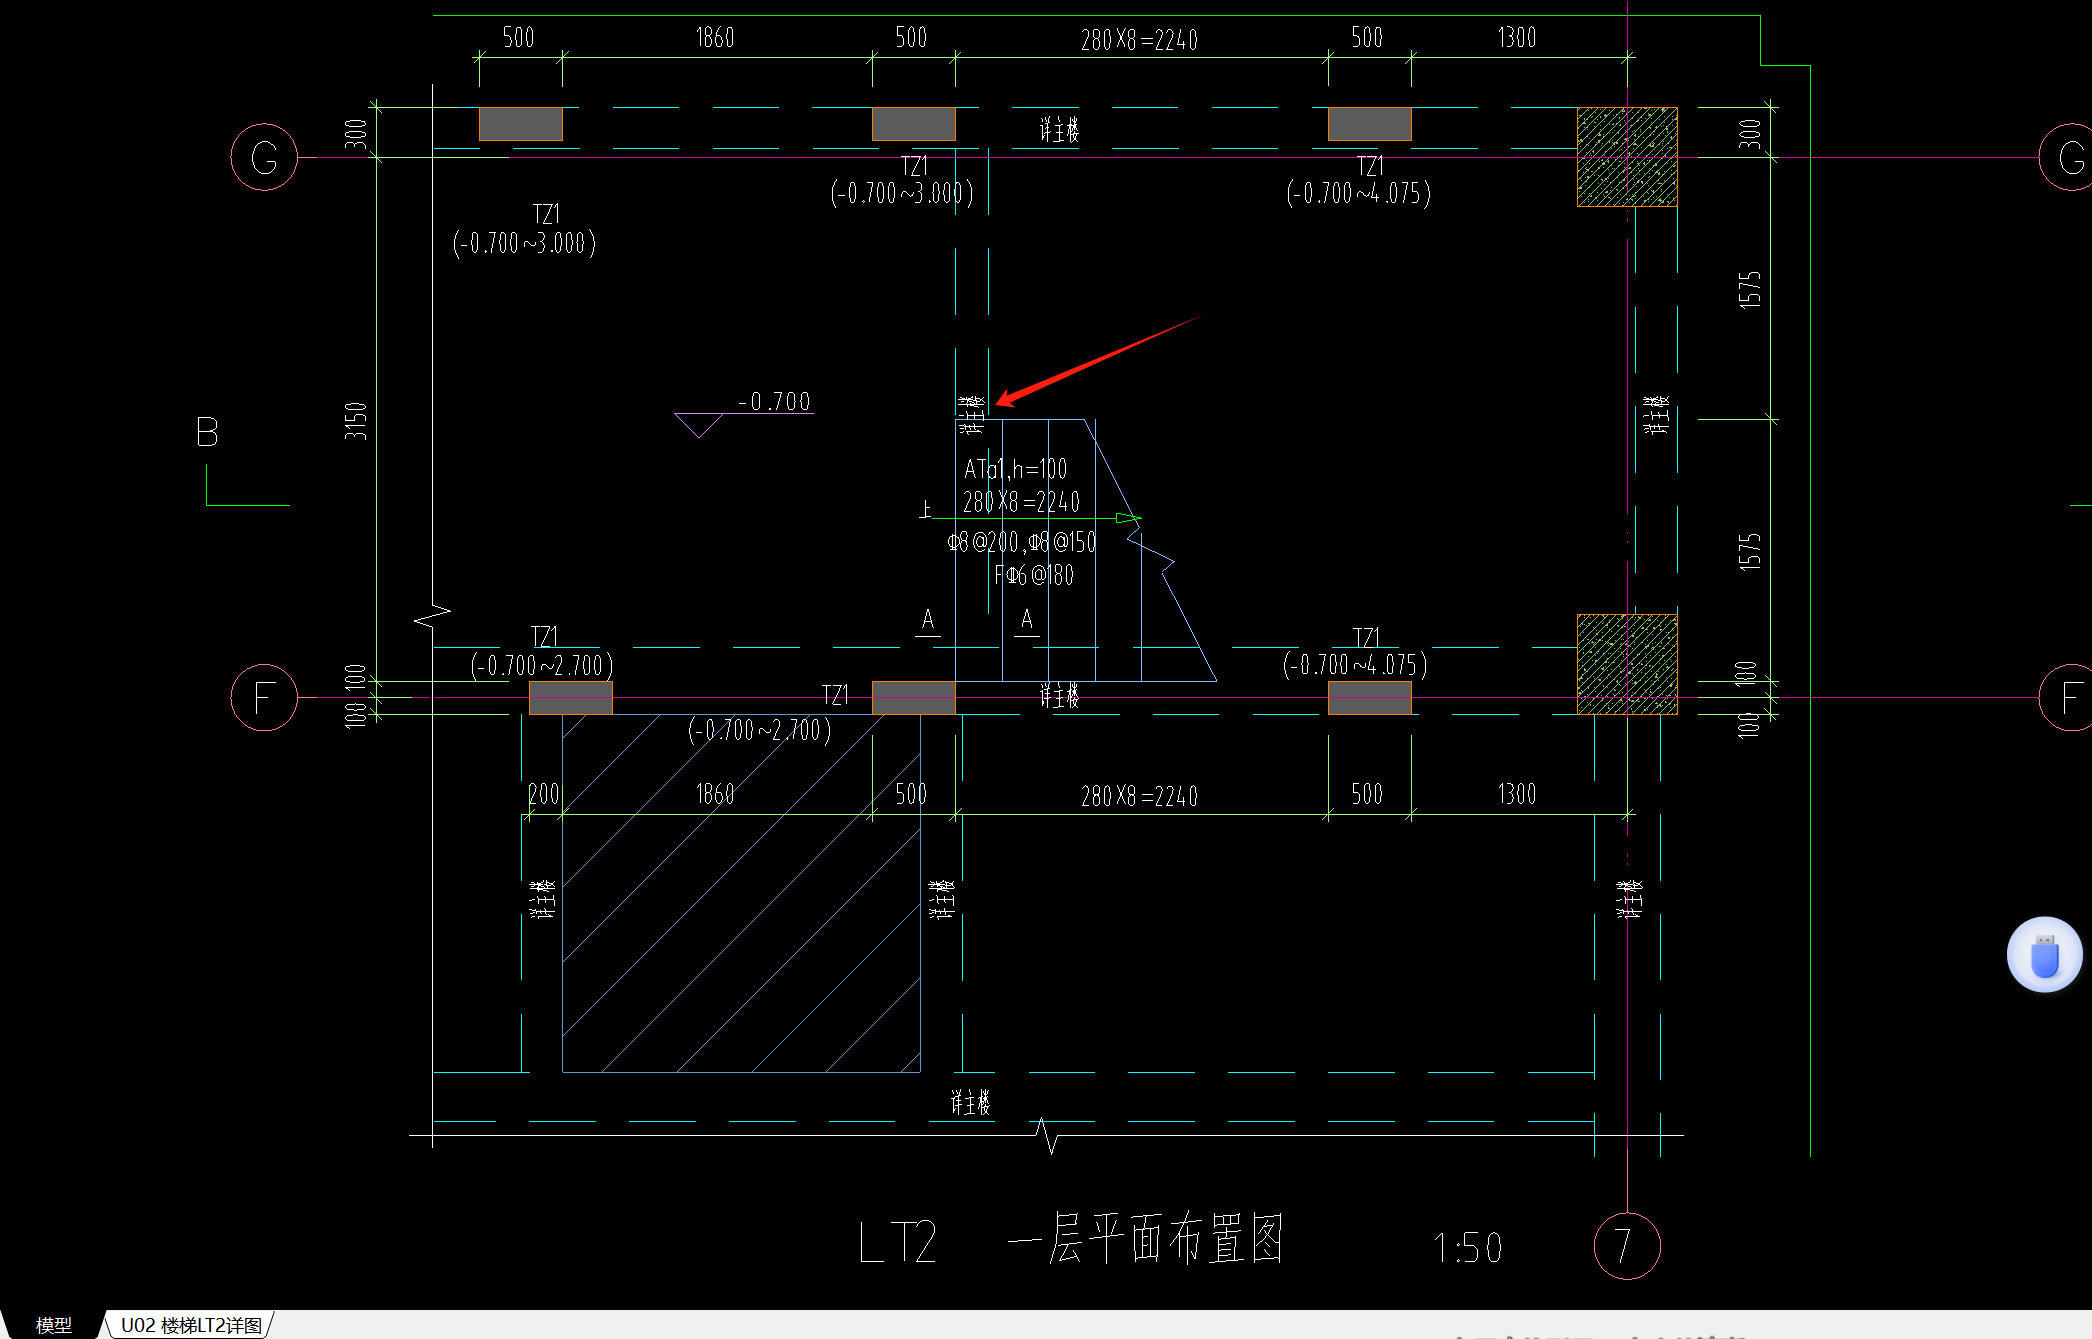Select the LT2 一层平面布置图 drawing title
Image resolution: width=2092 pixels, height=1339 pixels.
click(x=1070, y=1240)
